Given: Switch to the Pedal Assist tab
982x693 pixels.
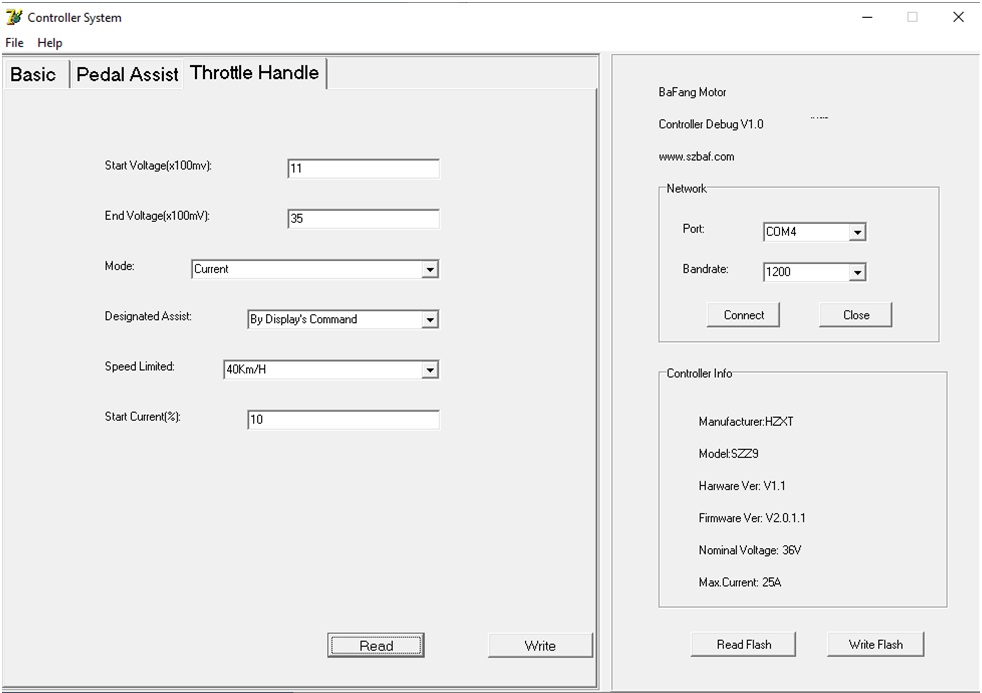Looking at the screenshot, I should pos(127,74).
